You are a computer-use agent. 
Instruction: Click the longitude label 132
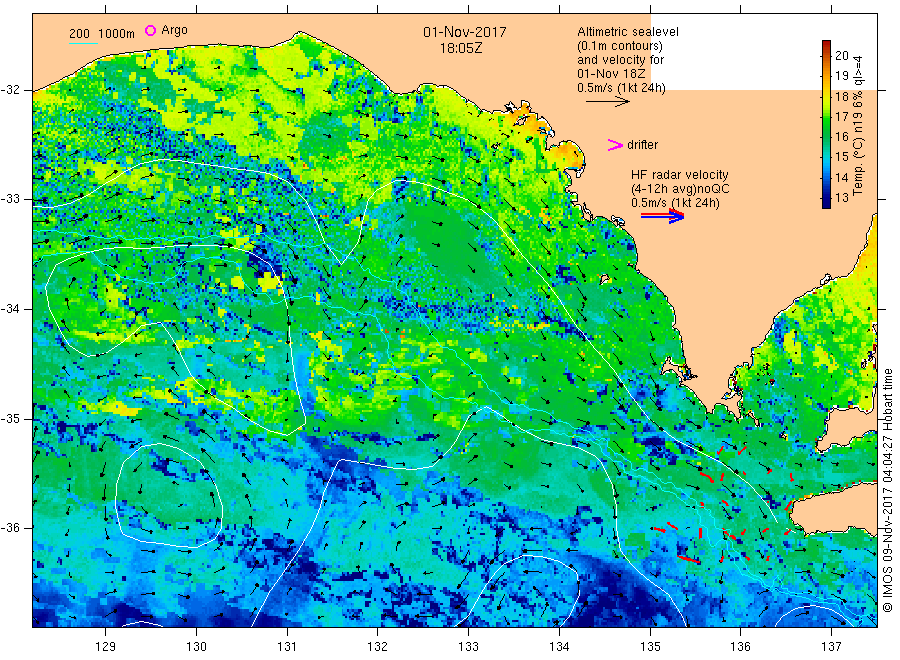coord(378,647)
